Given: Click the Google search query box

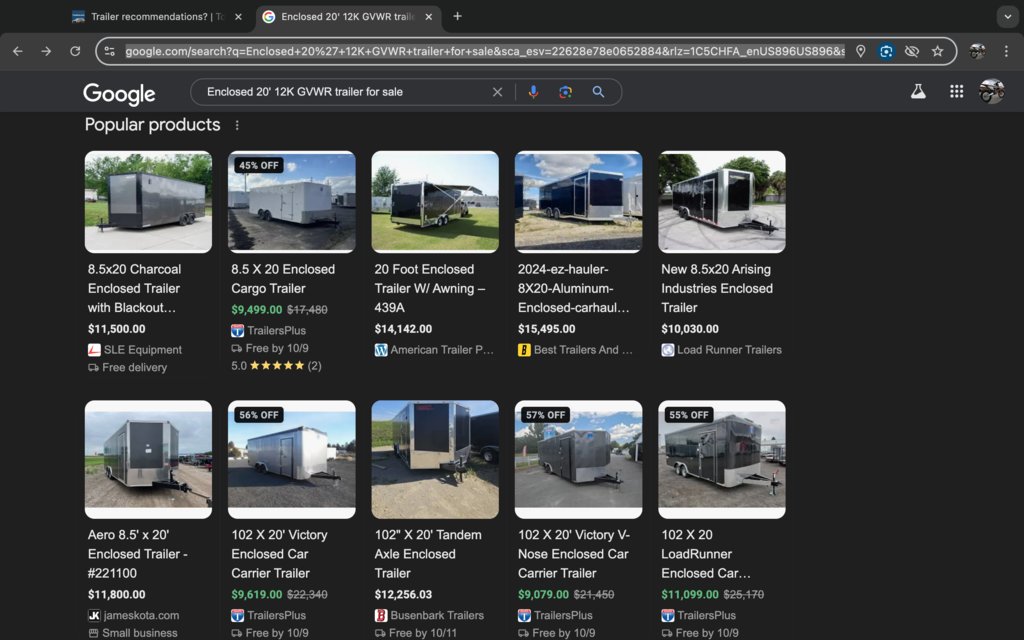Looking at the screenshot, I should coord(344,92).
